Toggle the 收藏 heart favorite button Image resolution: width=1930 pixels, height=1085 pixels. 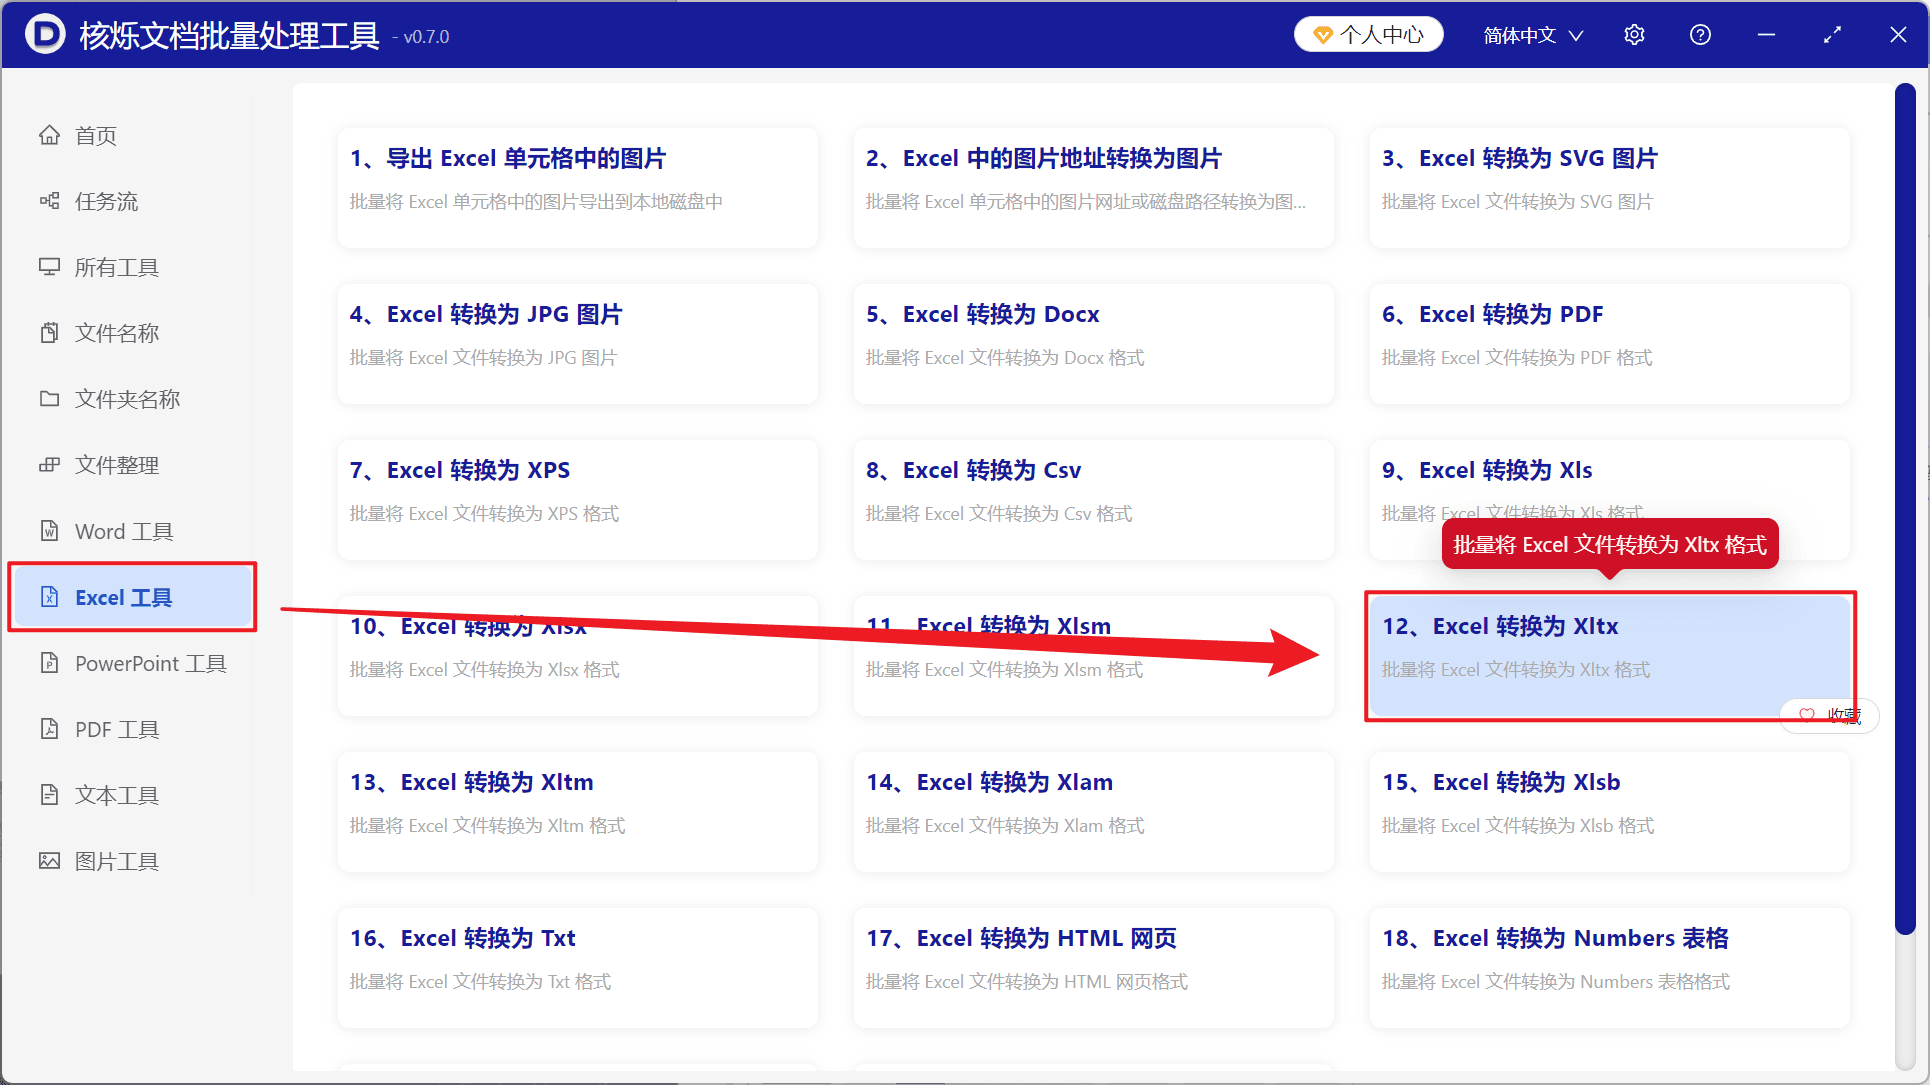[1829, 715]
